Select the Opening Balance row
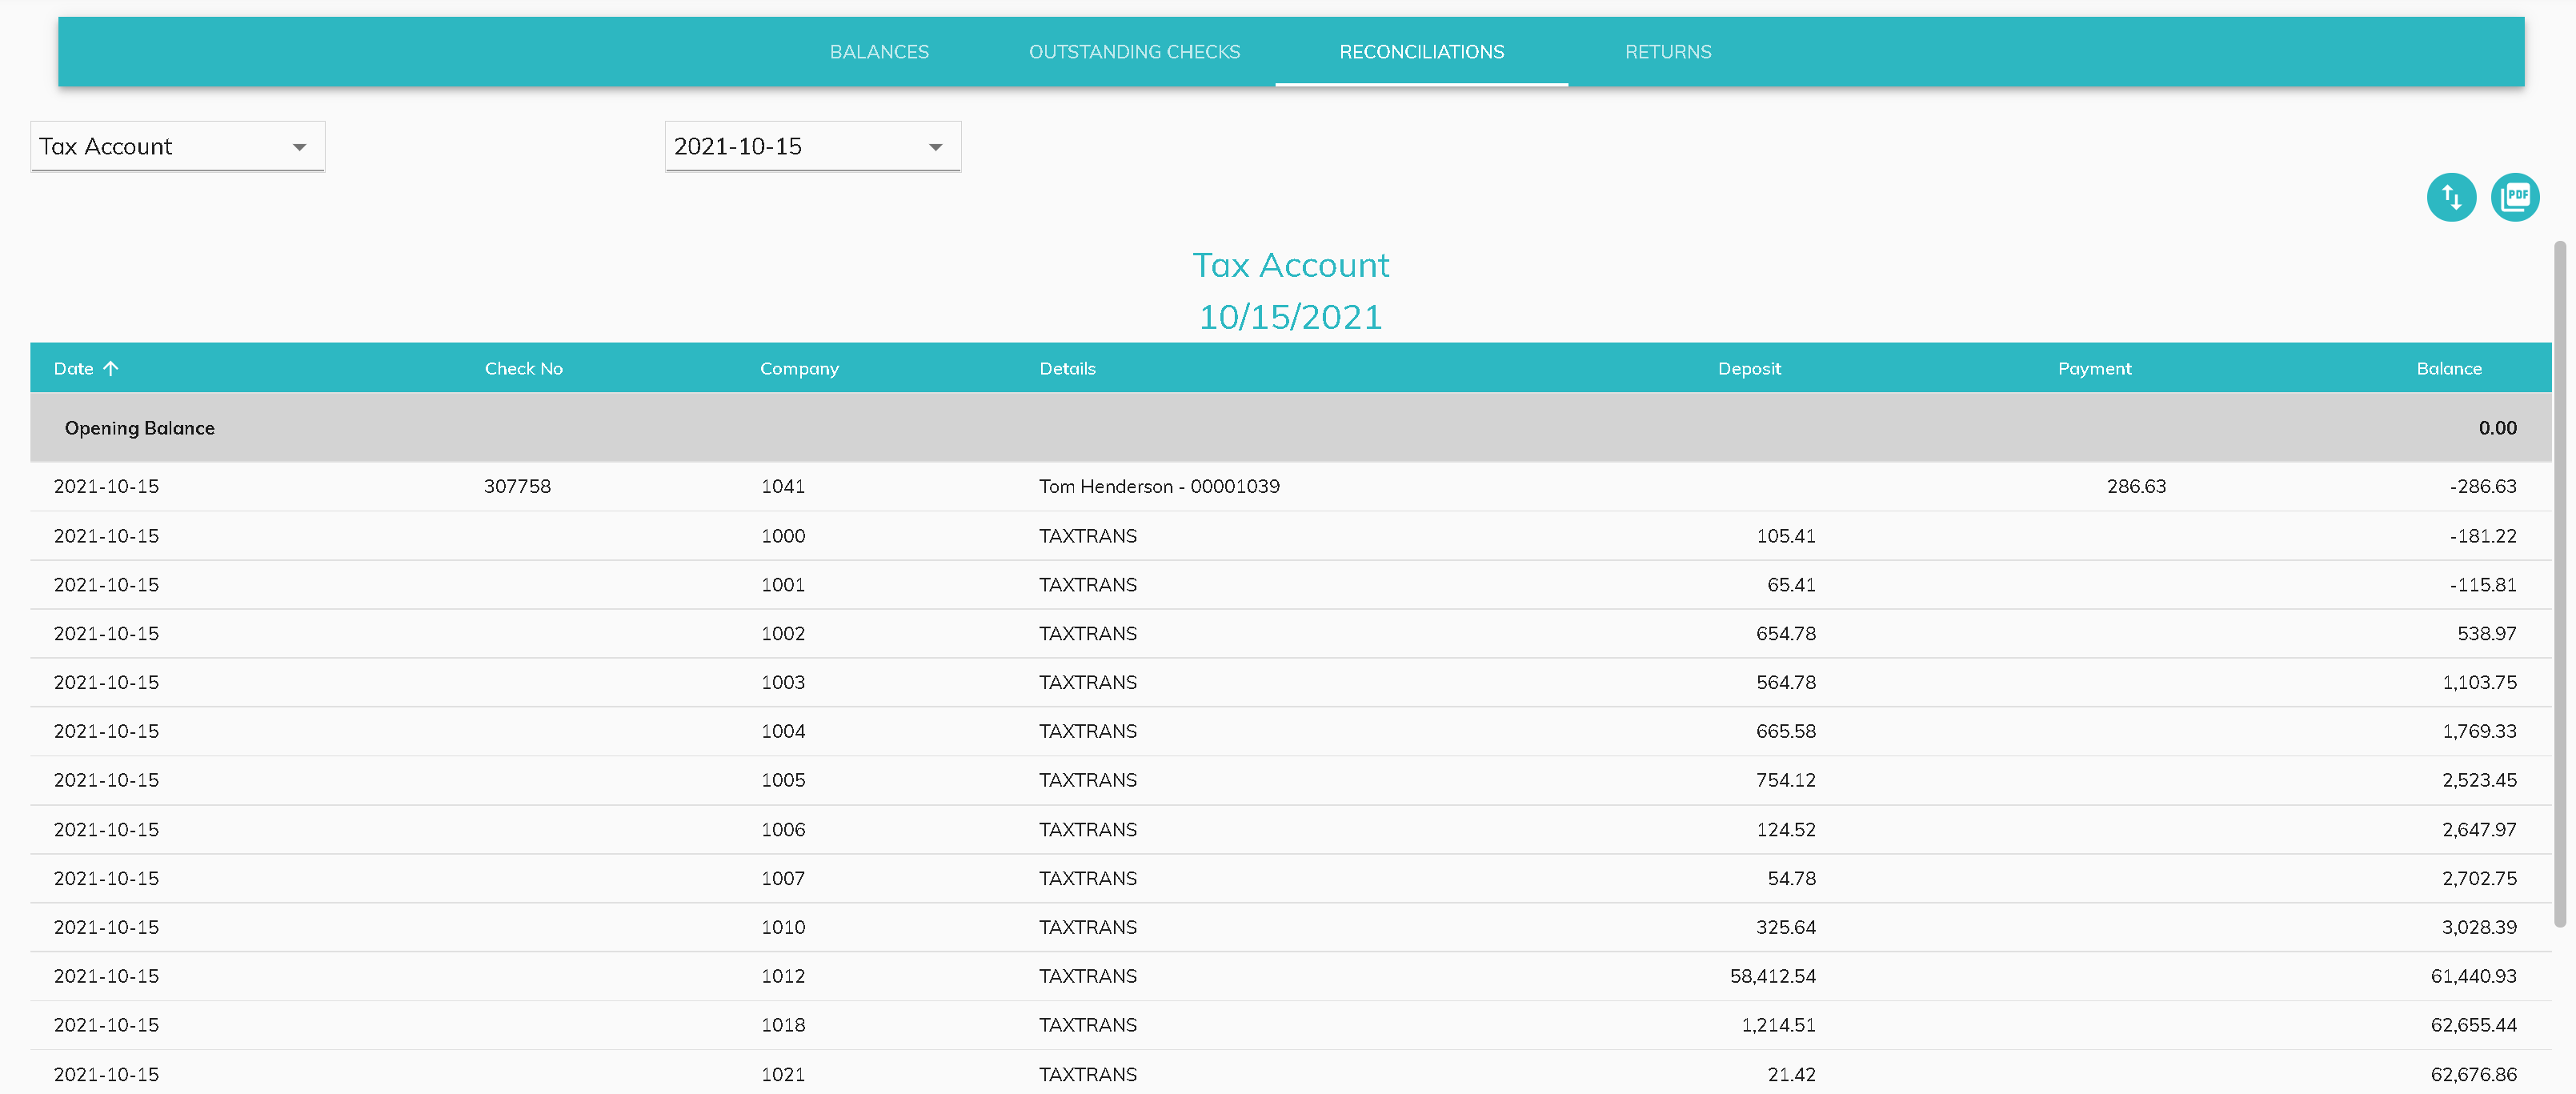This screenshot has width=2576, height=1094. (140, 428)
